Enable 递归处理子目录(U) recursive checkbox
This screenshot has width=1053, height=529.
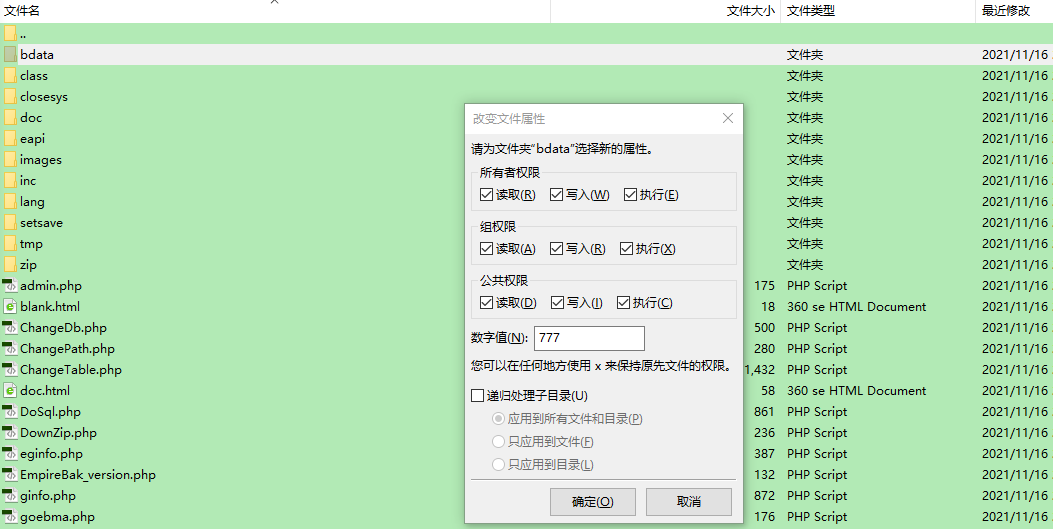coord(477,396)
